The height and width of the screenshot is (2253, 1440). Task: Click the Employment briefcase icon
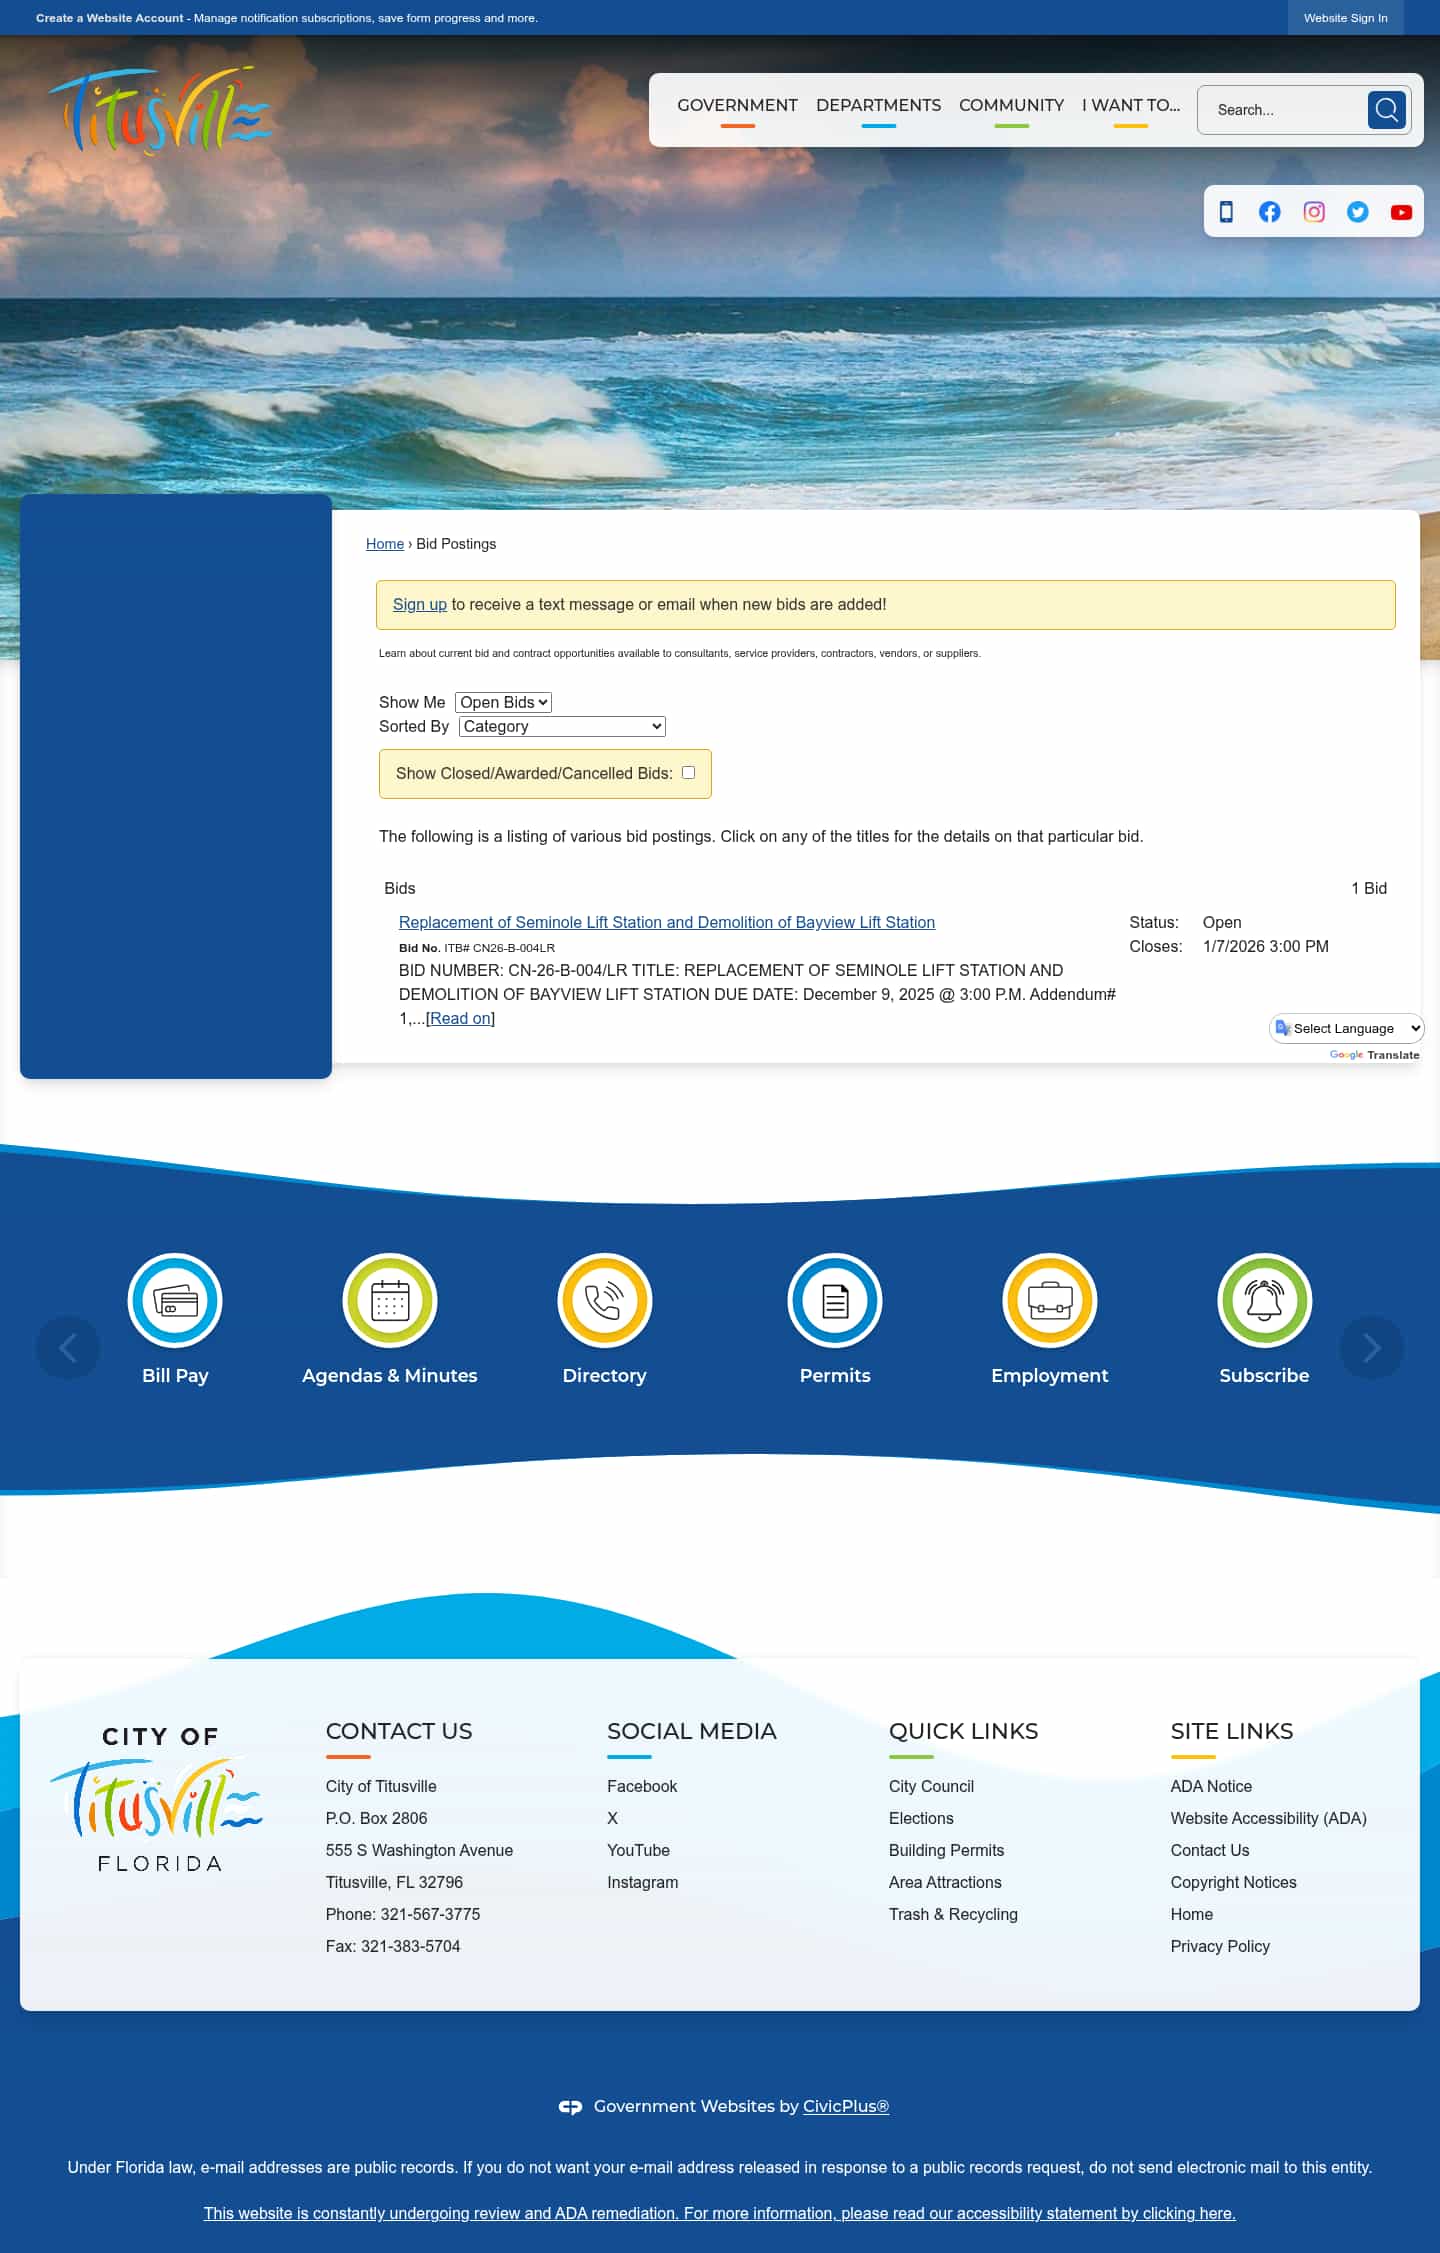[1050, 1300]
